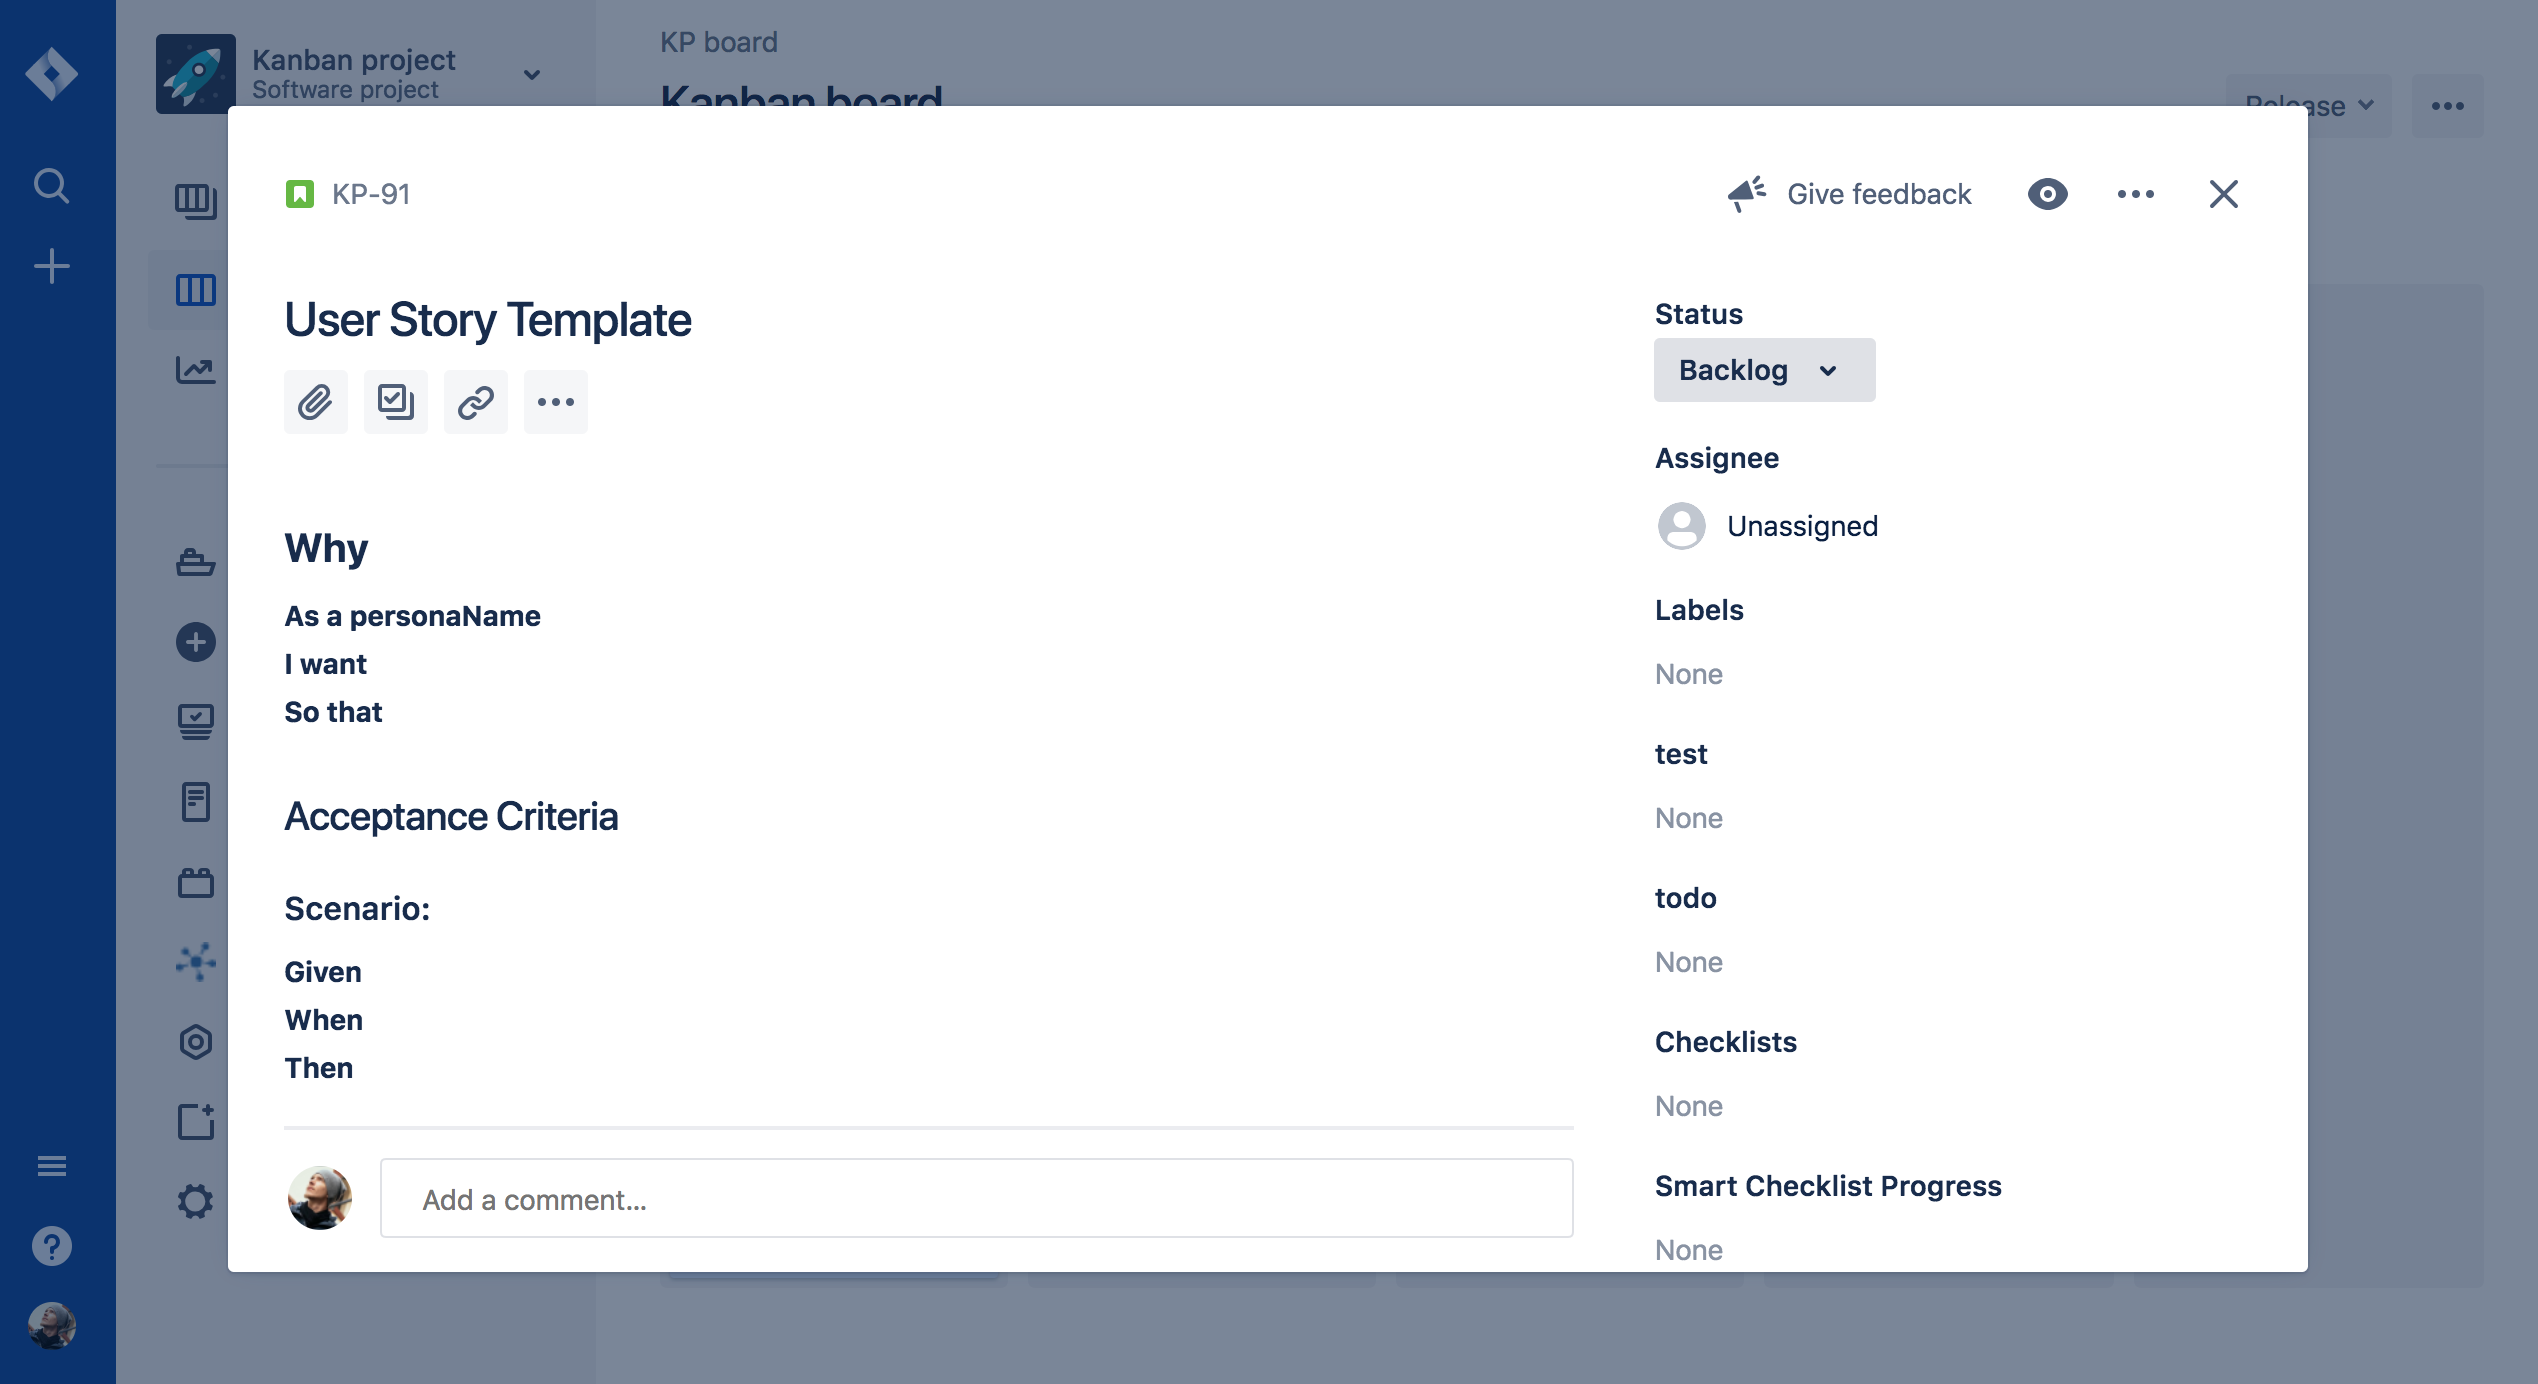2538x1384 pixels.
Task: Click the link/copy URL icon
Action: (474, 401)
